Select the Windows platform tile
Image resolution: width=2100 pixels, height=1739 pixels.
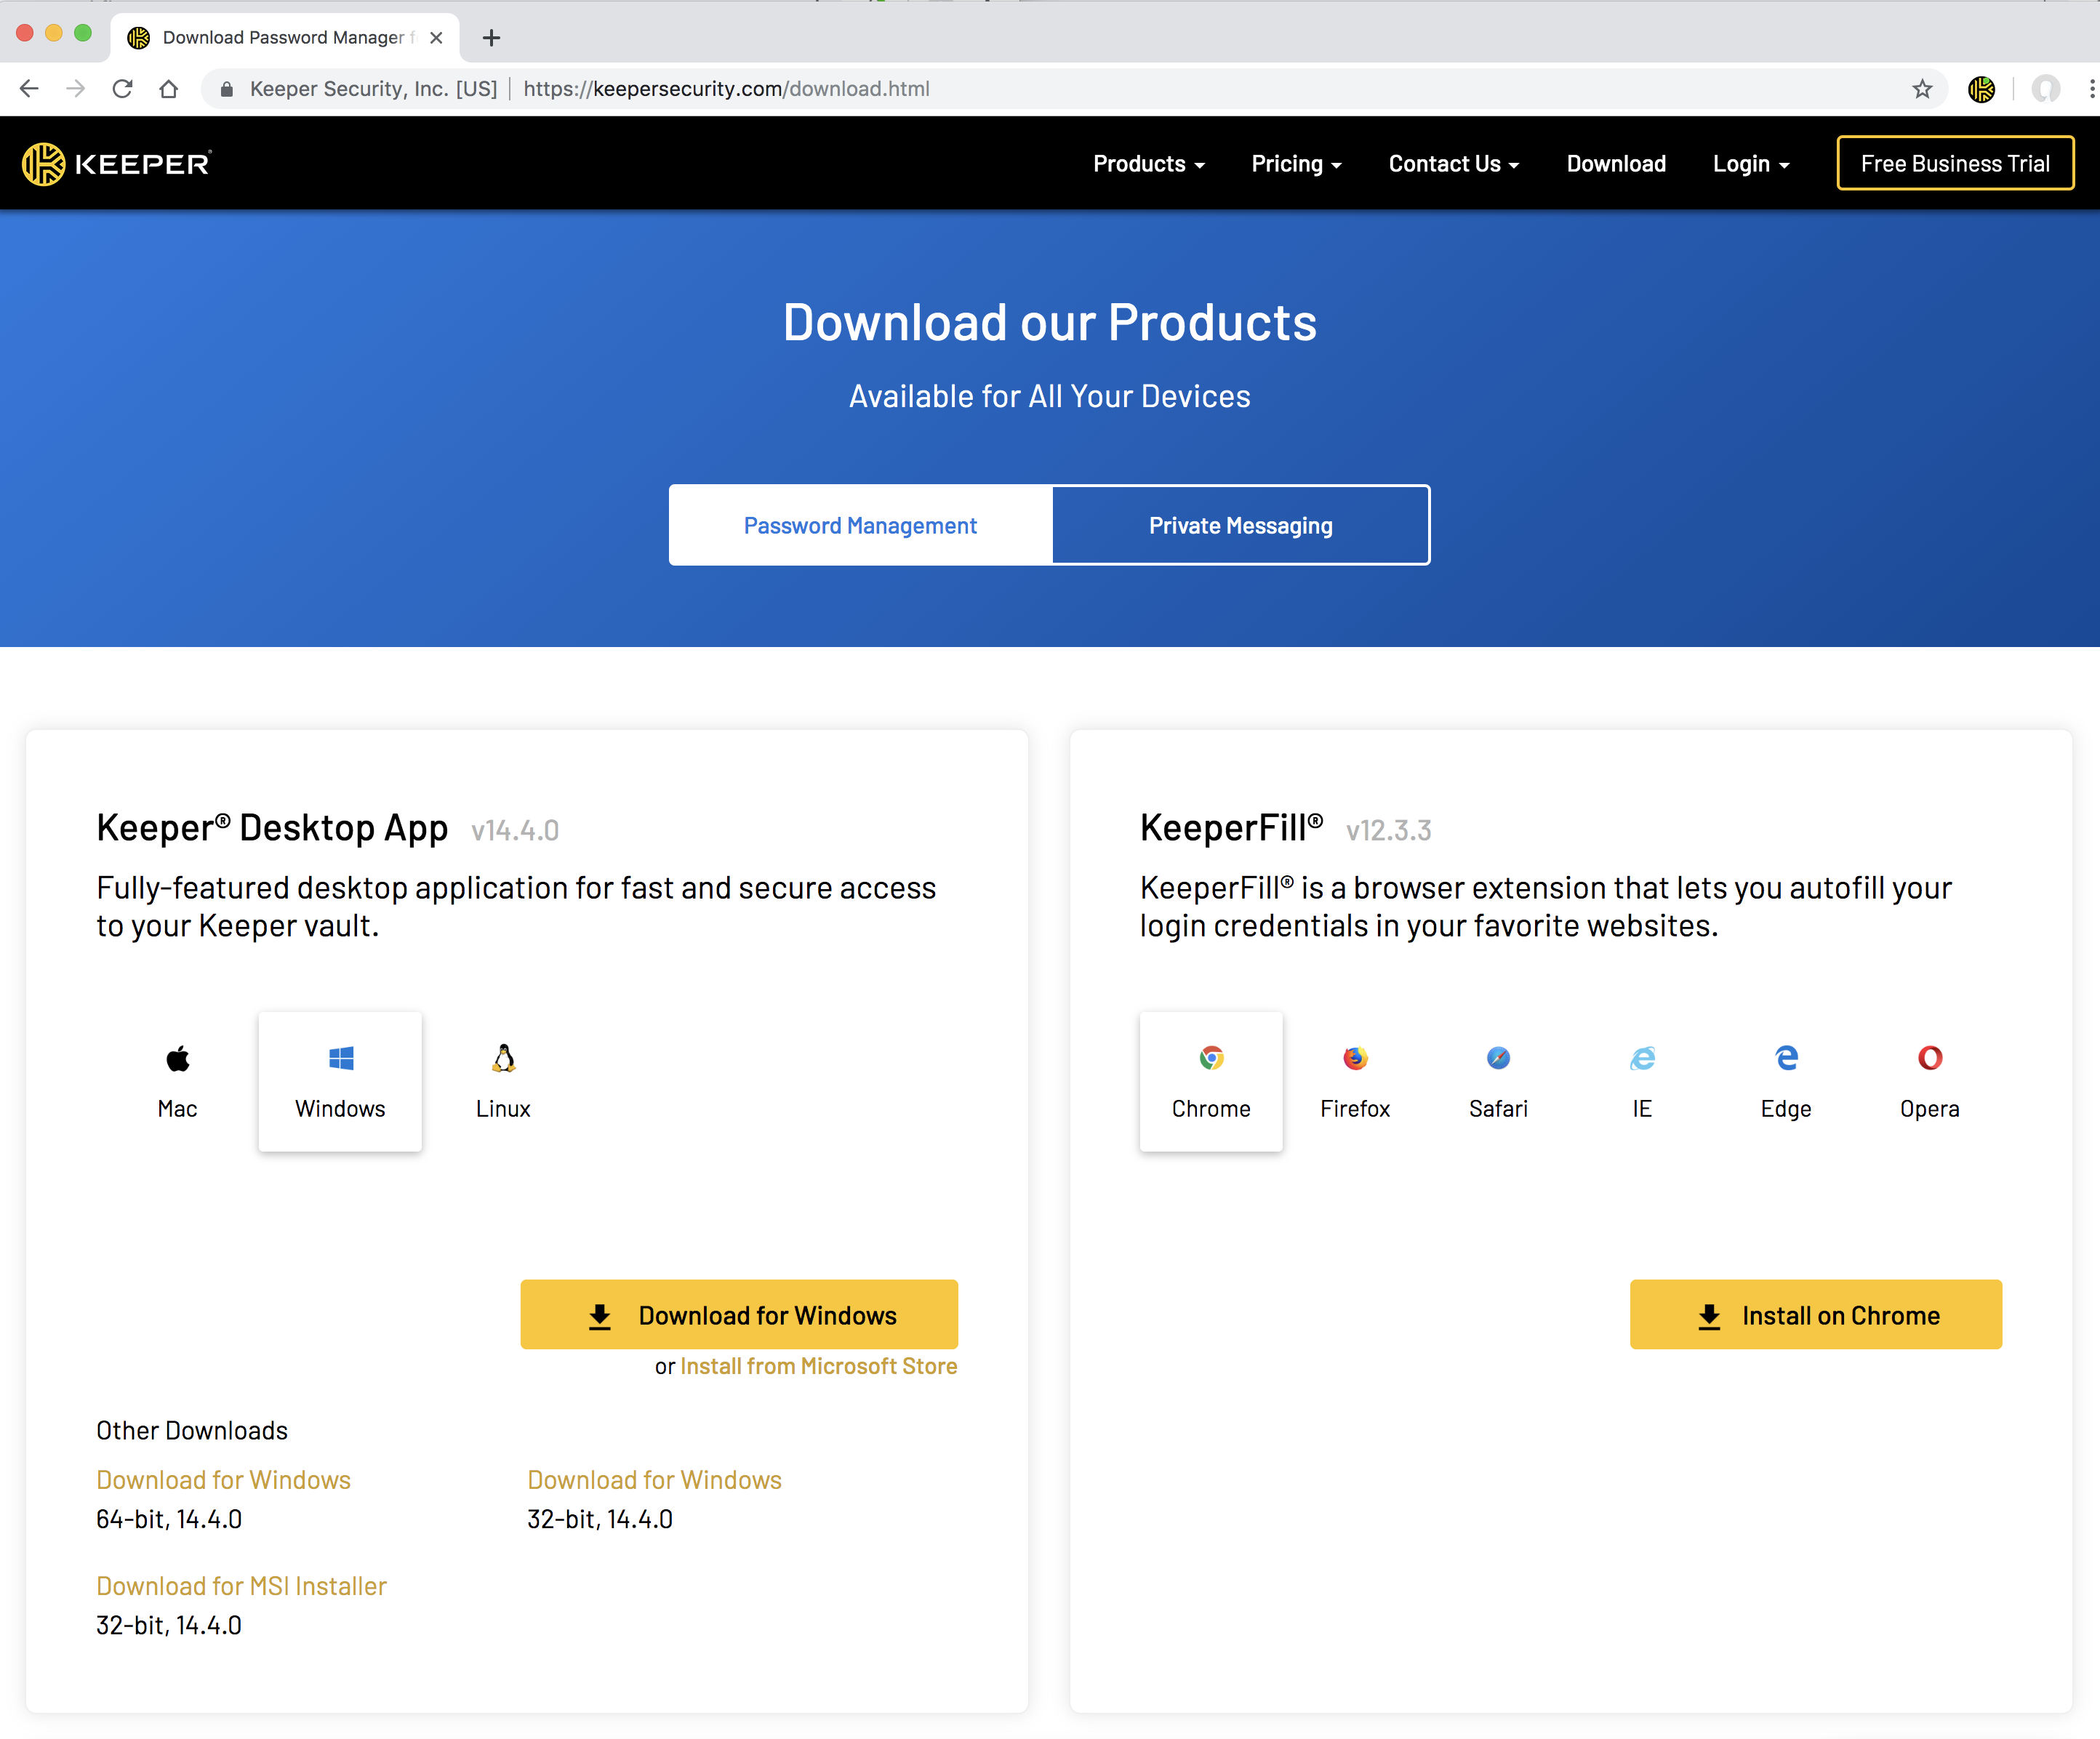pyautogui.click(x=340, y=1081)
